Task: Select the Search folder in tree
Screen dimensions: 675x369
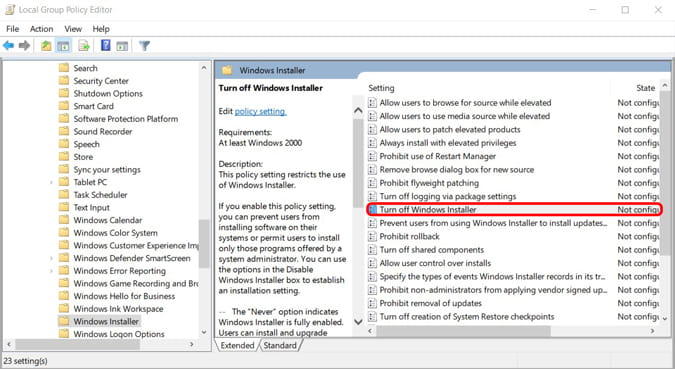Action: point(85,68)
